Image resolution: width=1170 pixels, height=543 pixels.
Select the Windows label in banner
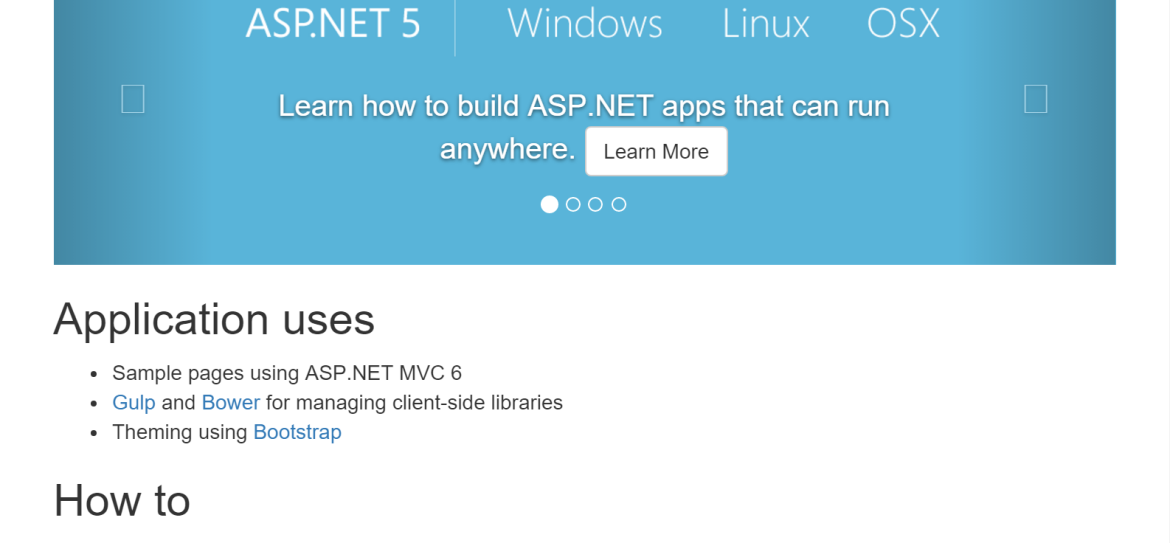coord(585,23)
